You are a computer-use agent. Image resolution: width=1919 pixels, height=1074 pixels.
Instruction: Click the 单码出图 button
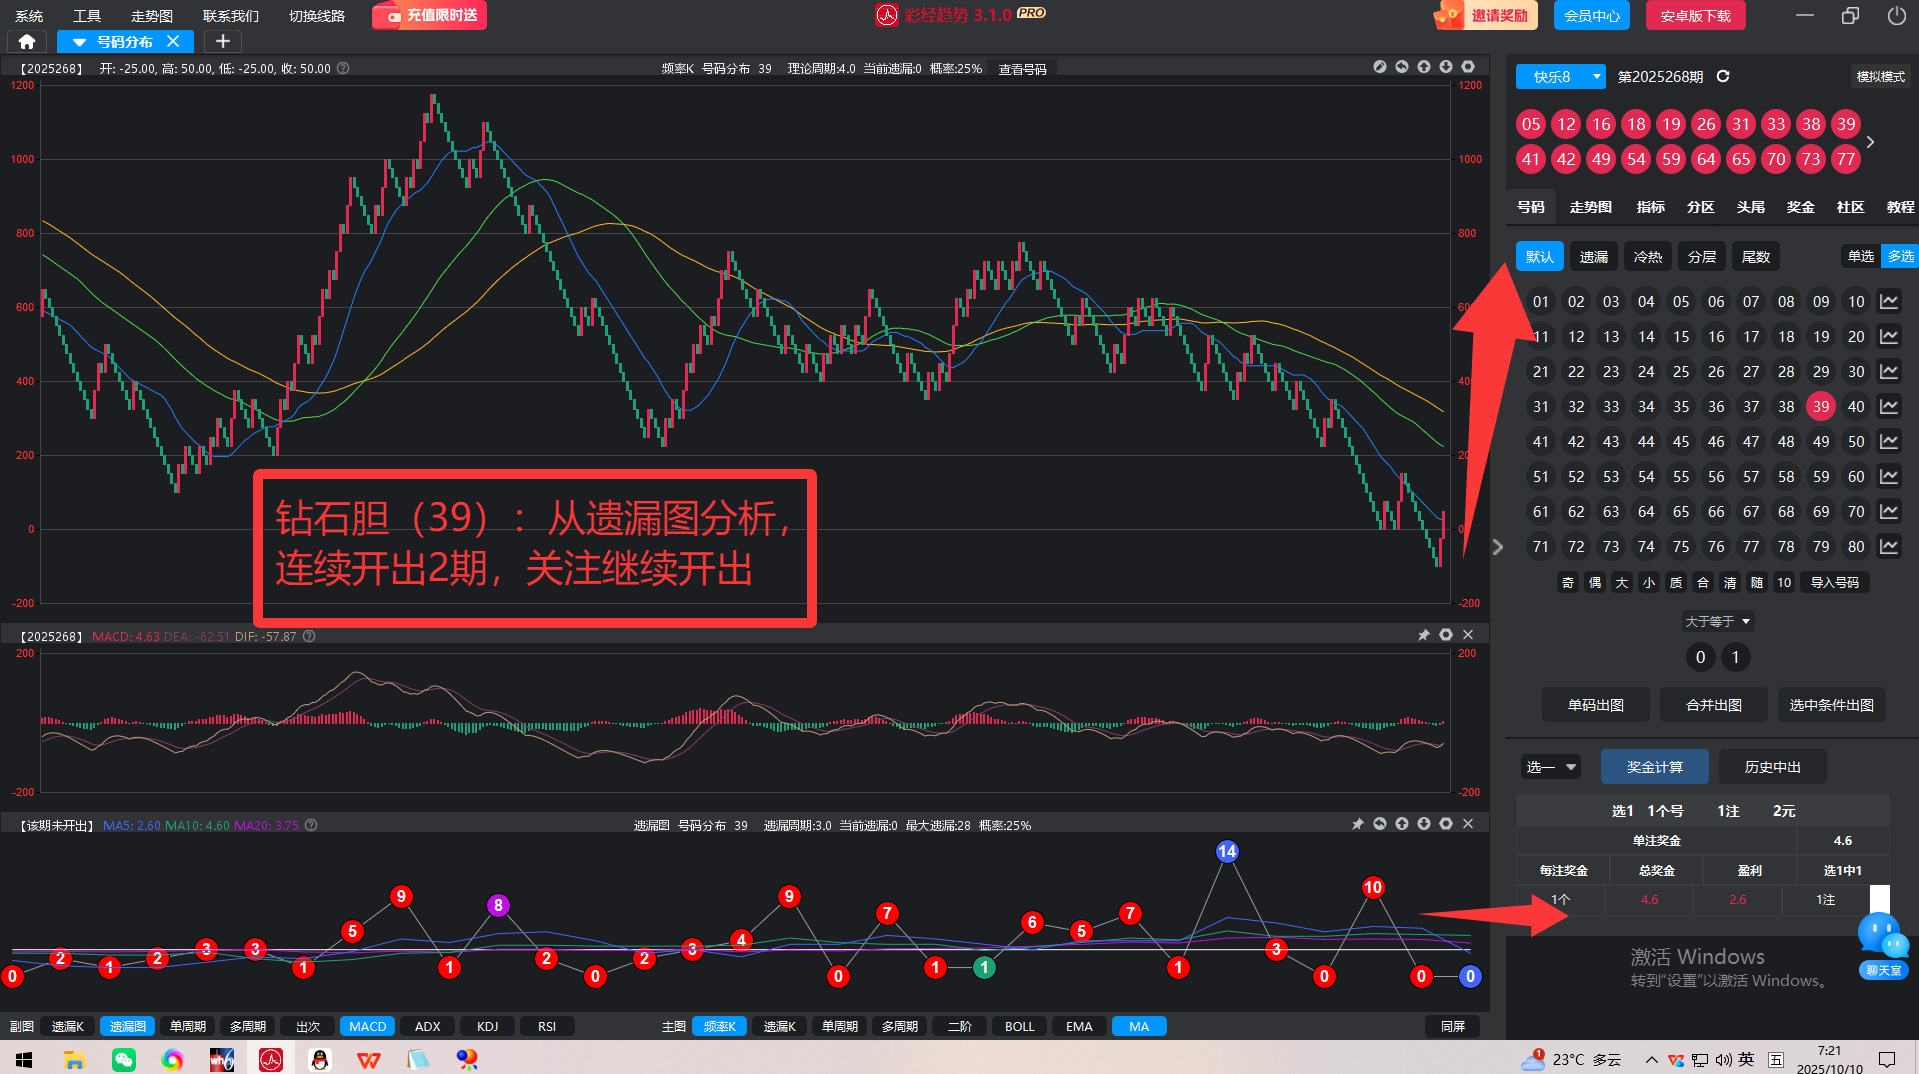(1595, 705)
